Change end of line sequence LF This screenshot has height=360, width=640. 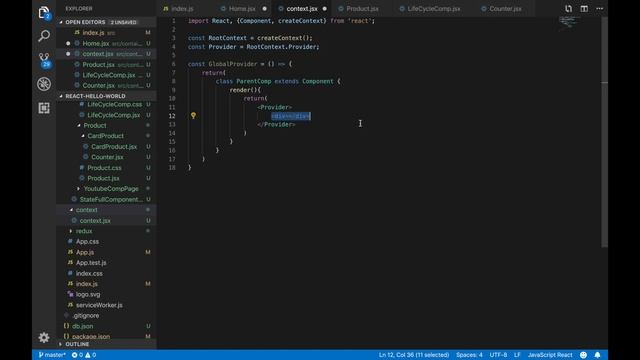517,355
